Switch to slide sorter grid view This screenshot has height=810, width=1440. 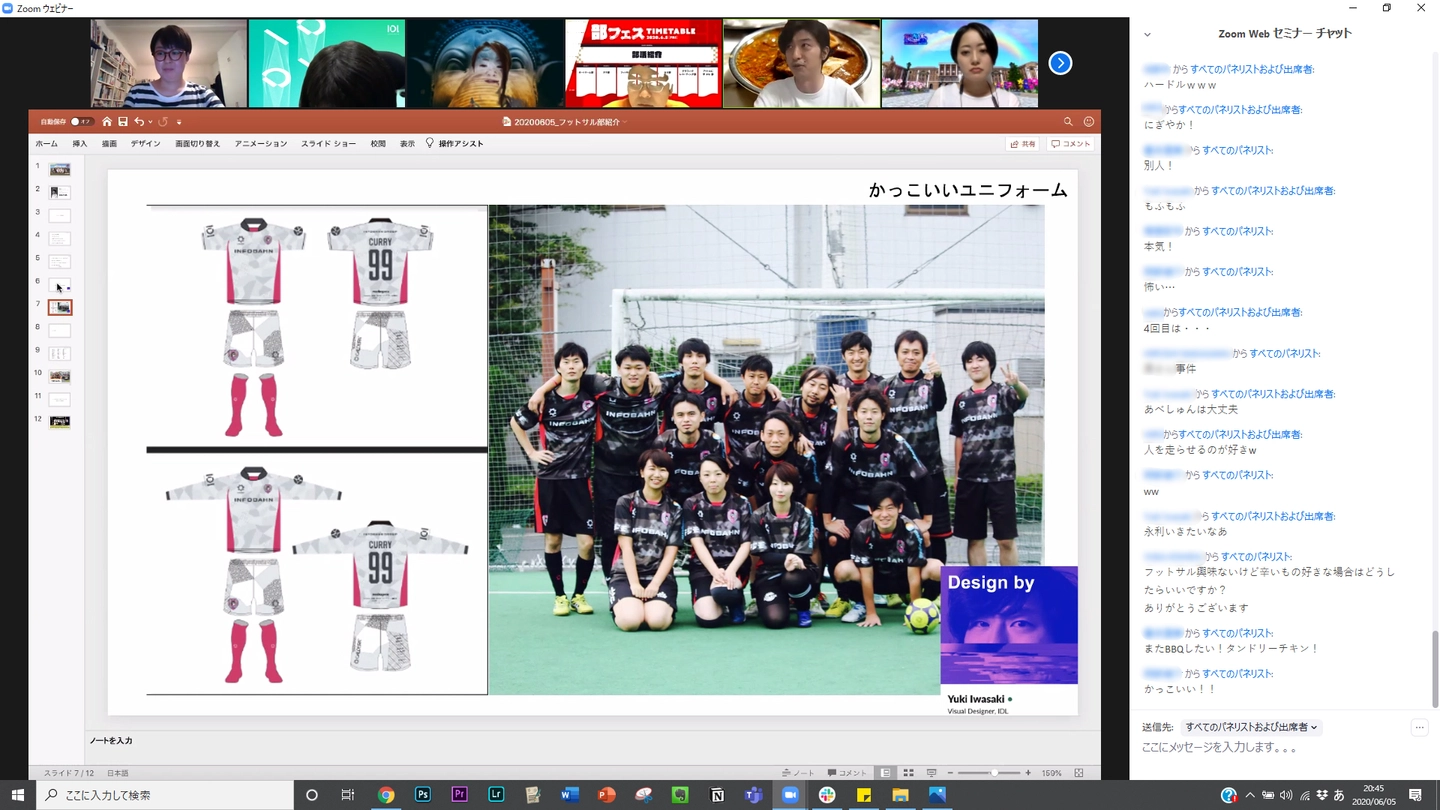coord(908,773)
